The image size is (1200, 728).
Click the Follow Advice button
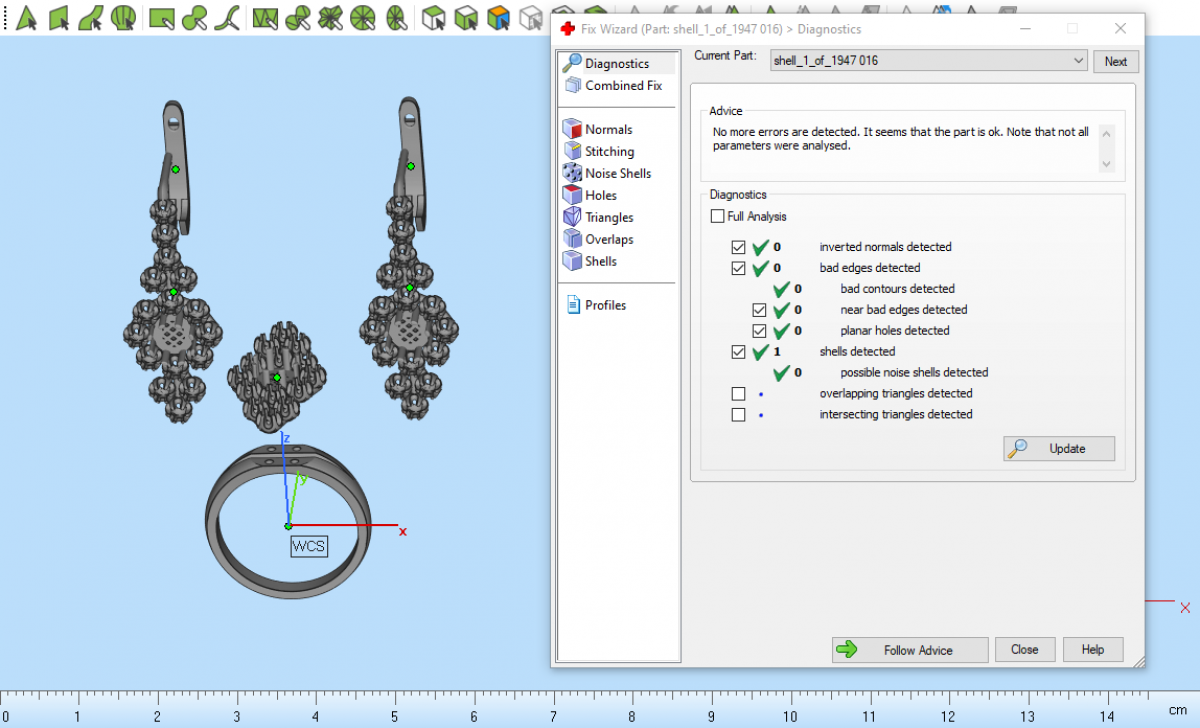point(909,650)
